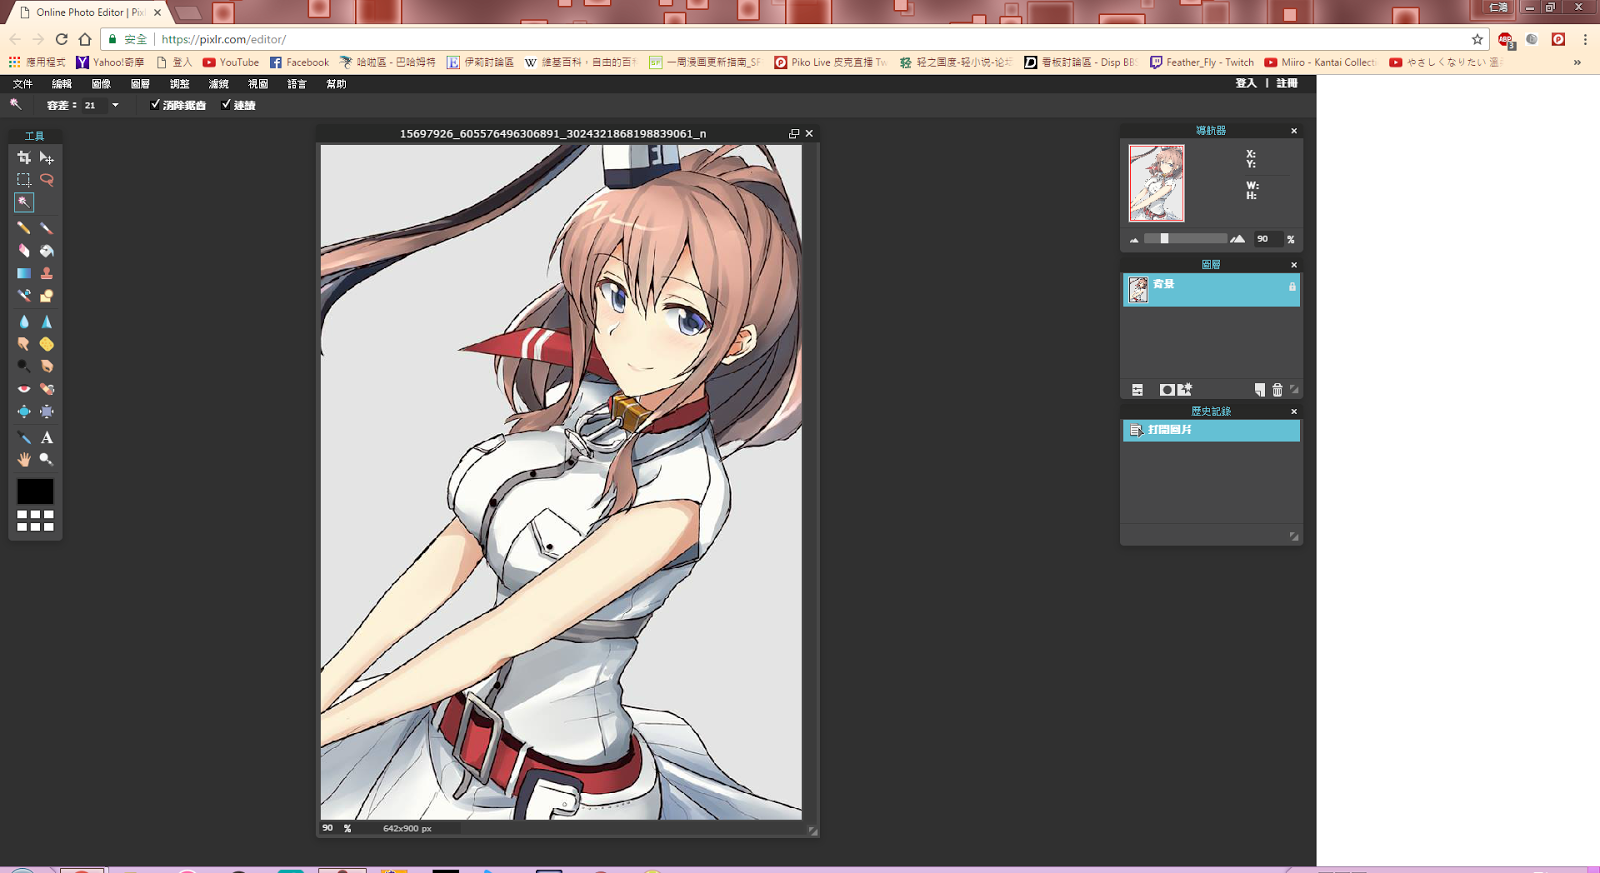This screenshot has height=873, width=1600.
Task: Select the Eraser tool
Action: 24,251
